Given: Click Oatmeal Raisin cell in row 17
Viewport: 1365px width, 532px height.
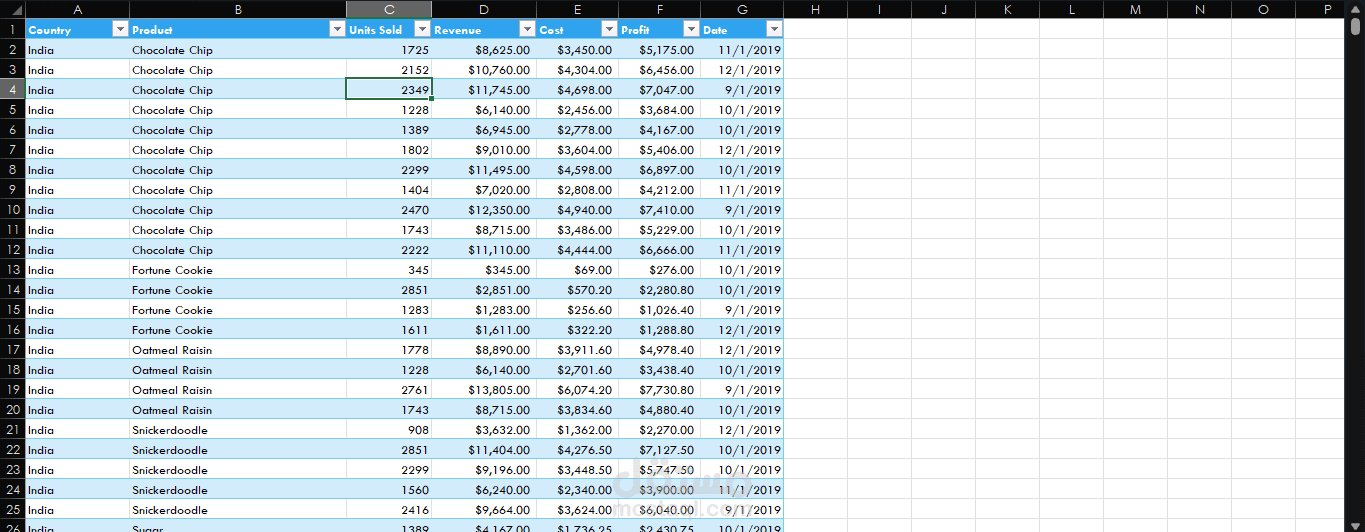Looking at the screenshot, I should tap(238, 349).
